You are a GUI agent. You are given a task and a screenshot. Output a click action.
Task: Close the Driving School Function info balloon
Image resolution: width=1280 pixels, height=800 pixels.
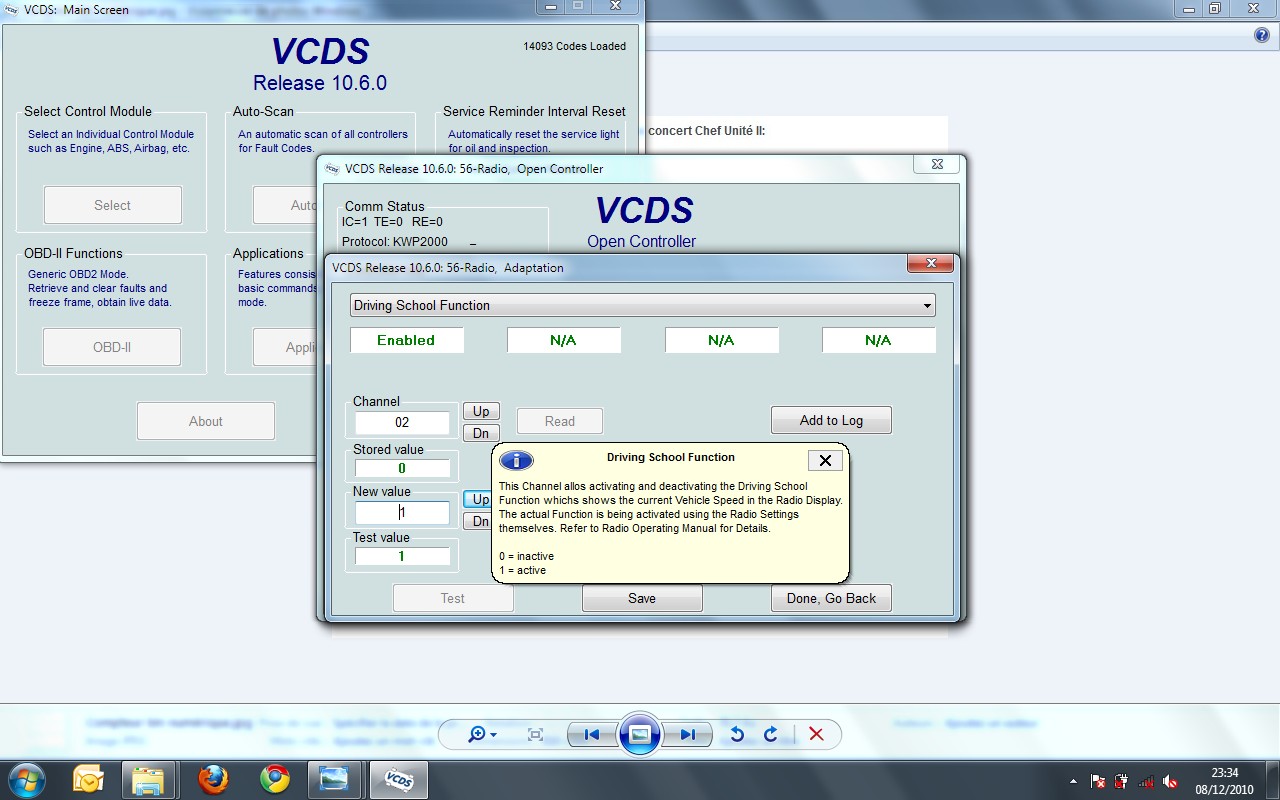pos(825,460)
